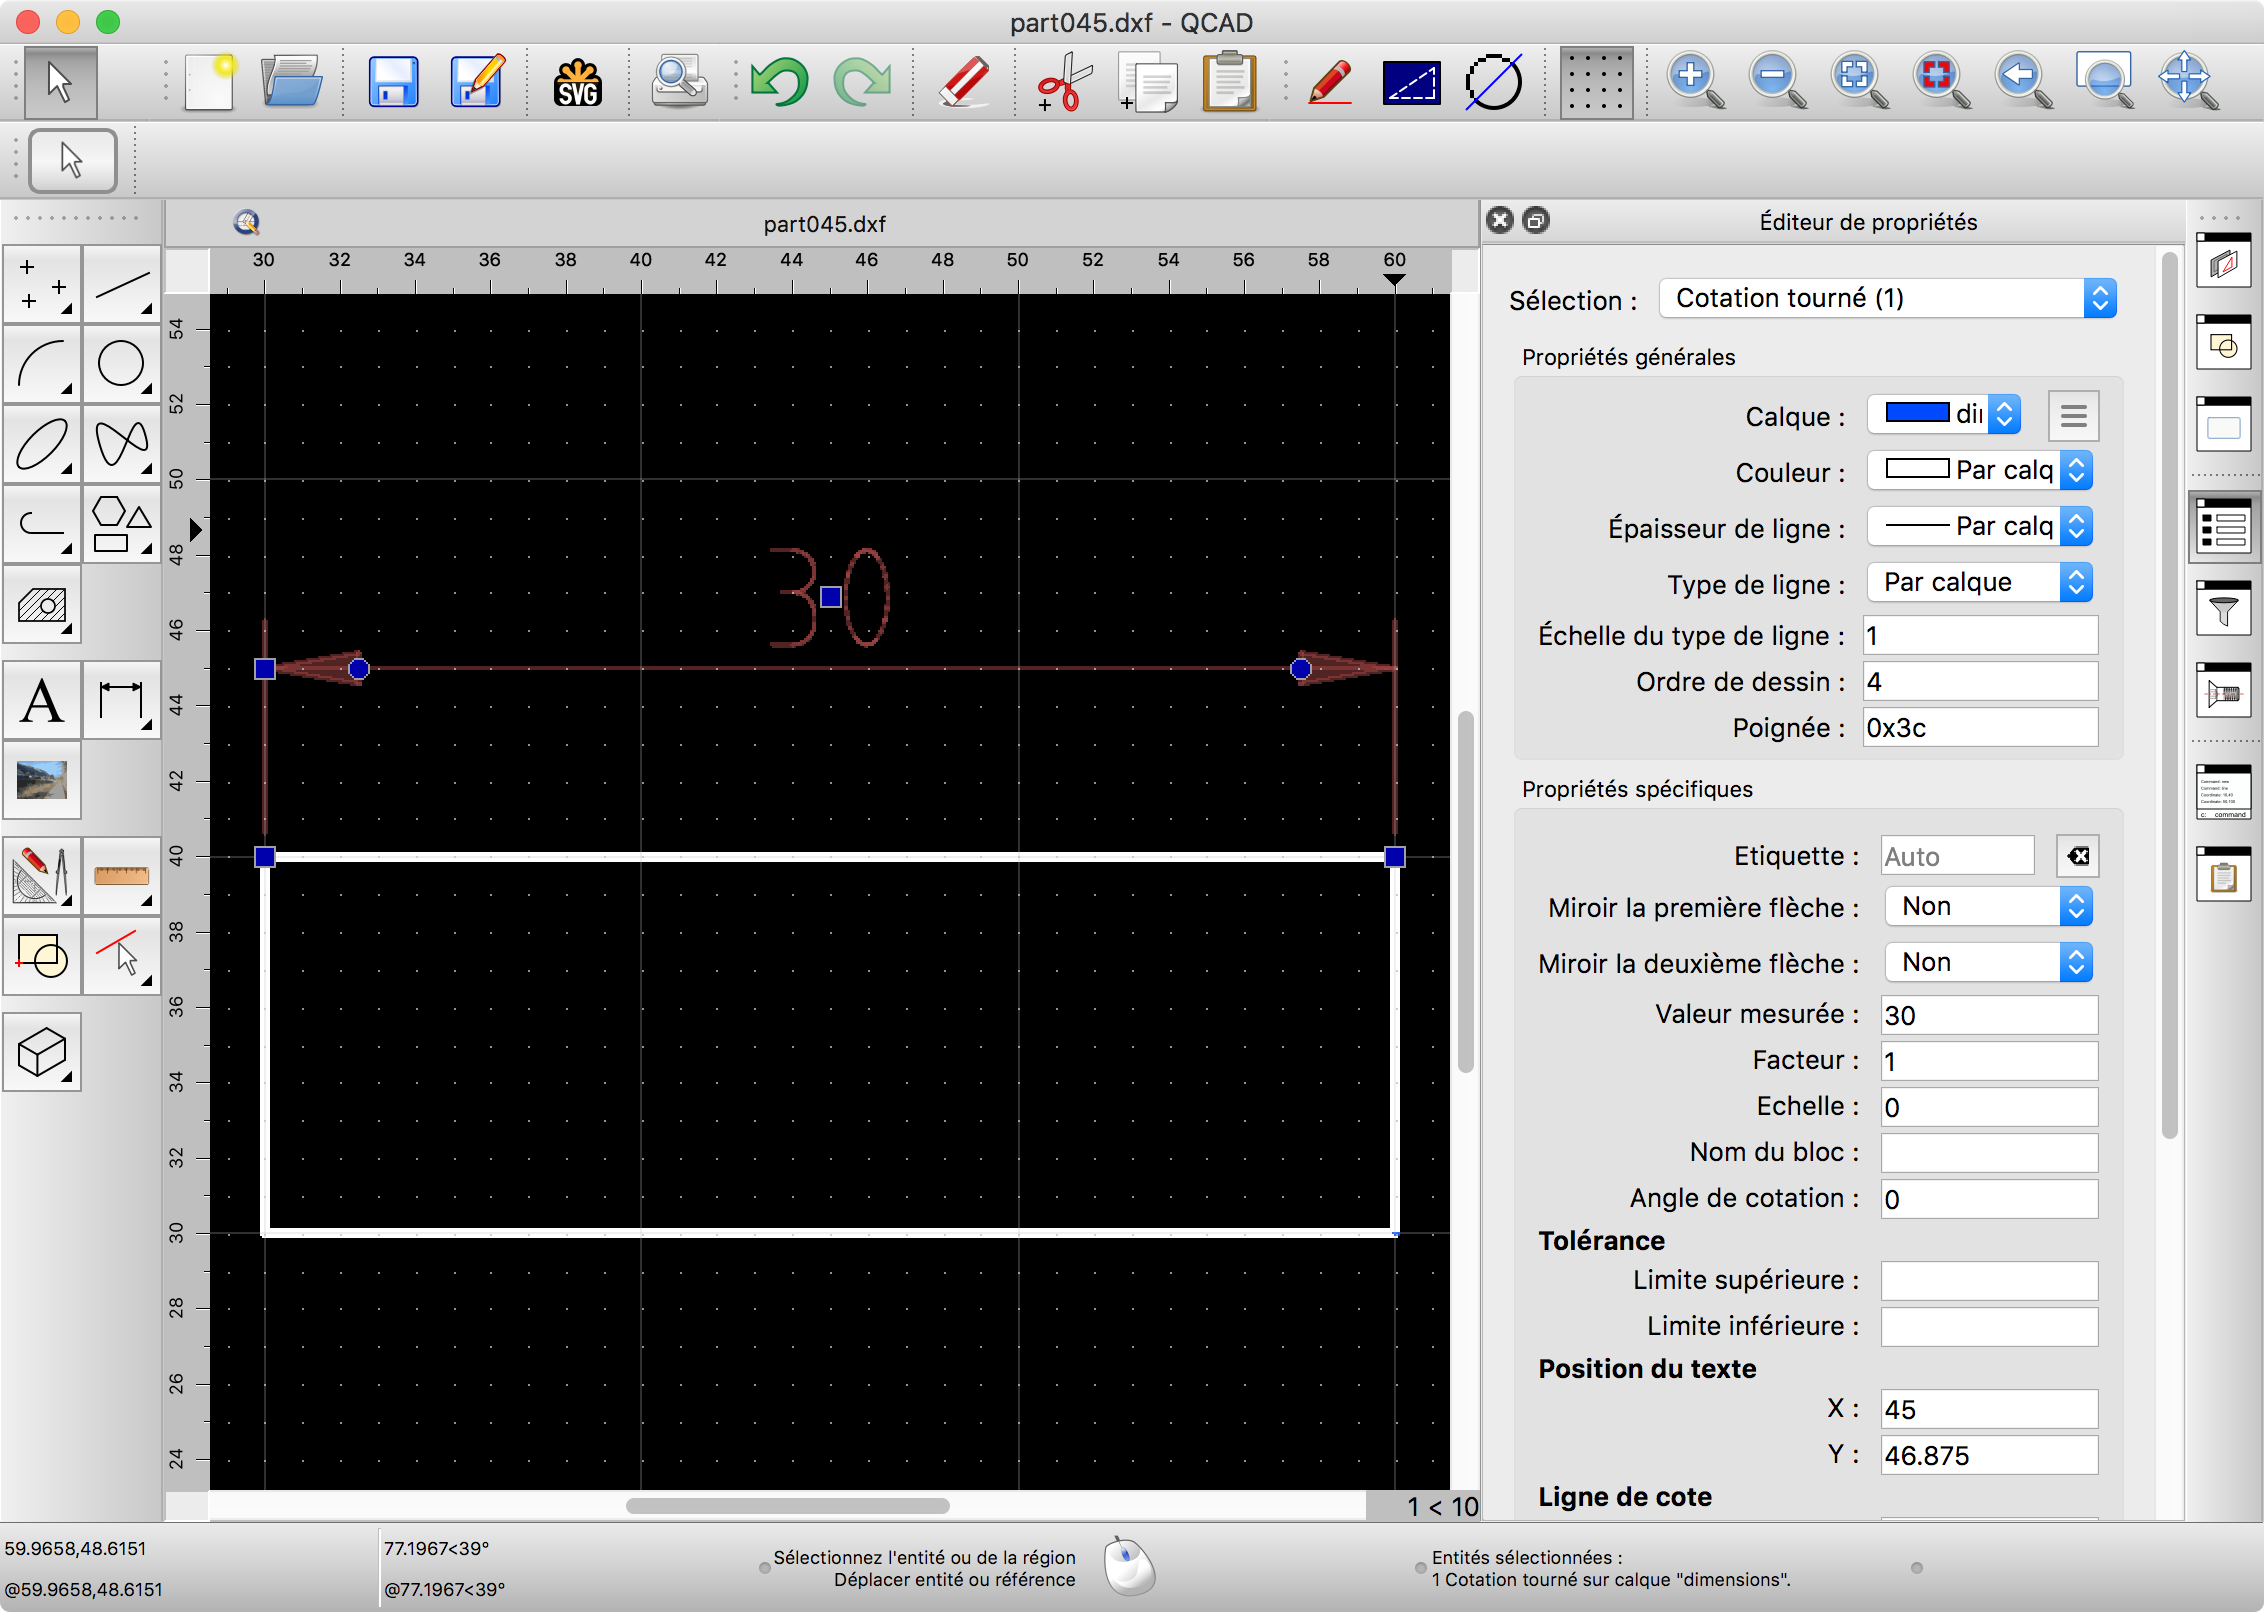Viewport: 2264px width, 1612px height.
Task: Select the Hatch tool
Action: (42, 605)
